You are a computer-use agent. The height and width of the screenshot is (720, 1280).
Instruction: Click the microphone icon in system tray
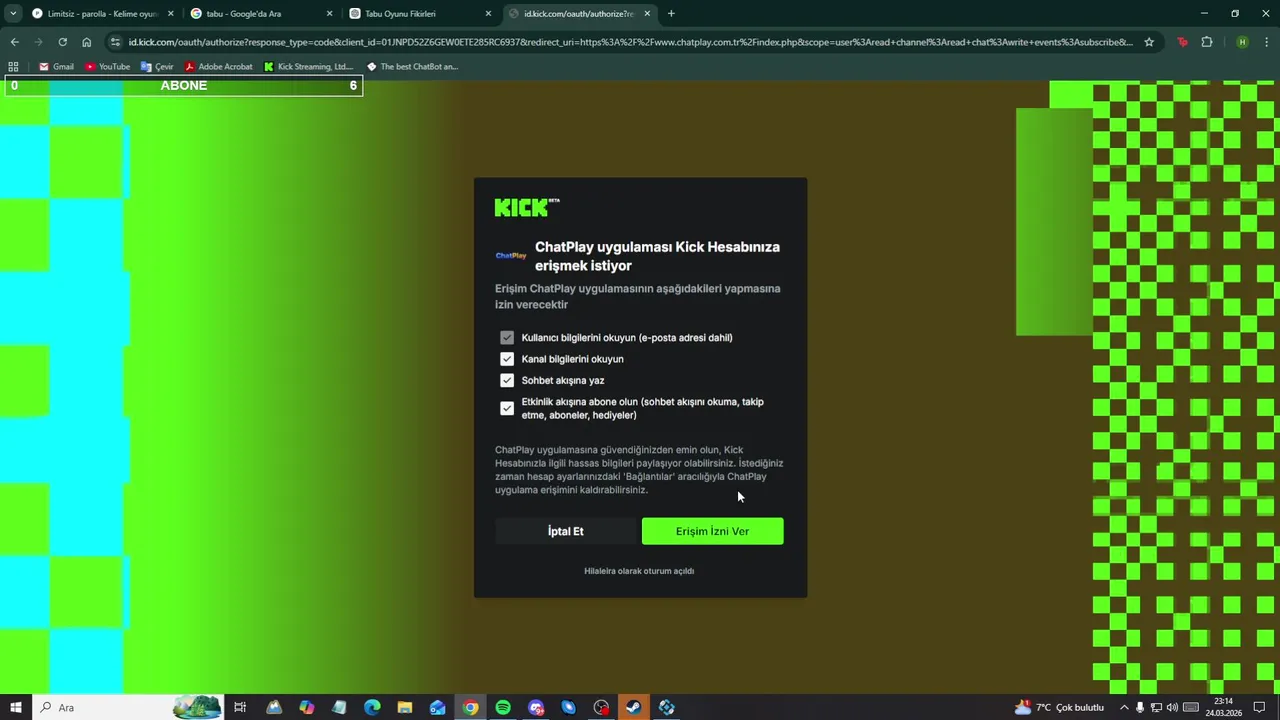coord(1140,708)
